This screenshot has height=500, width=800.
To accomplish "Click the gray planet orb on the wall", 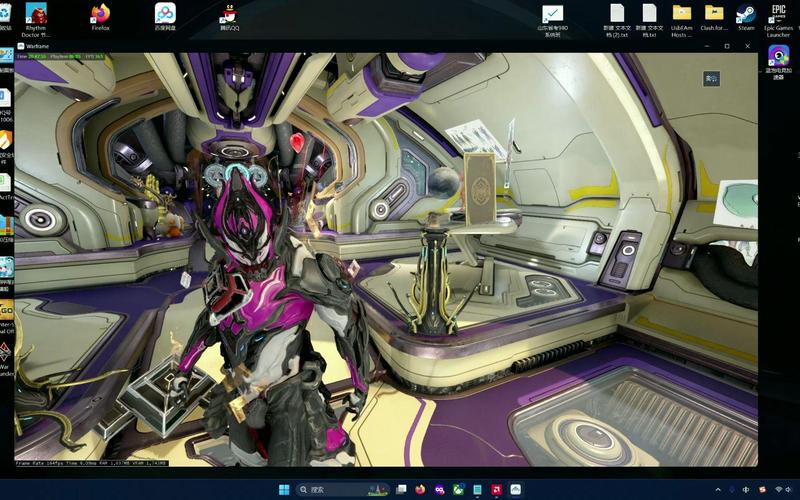I will 444,183.
